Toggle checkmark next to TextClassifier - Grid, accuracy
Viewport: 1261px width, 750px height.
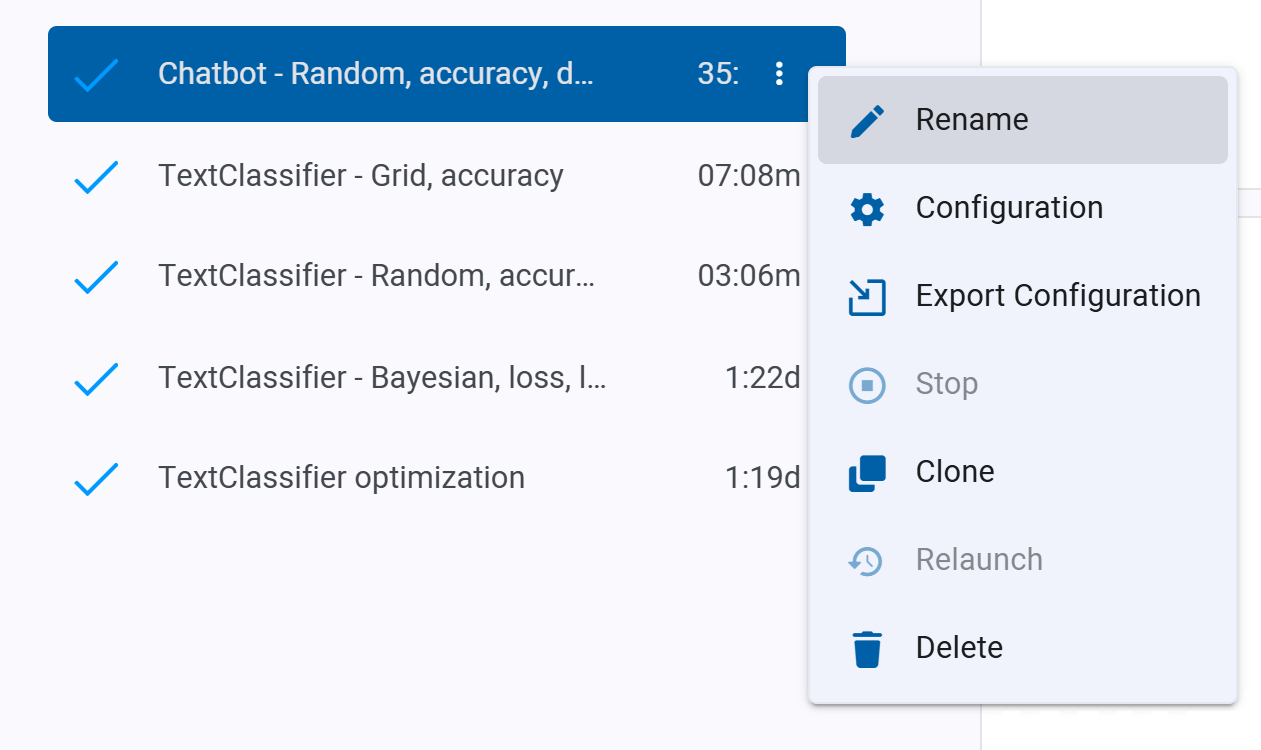[96, 175]
